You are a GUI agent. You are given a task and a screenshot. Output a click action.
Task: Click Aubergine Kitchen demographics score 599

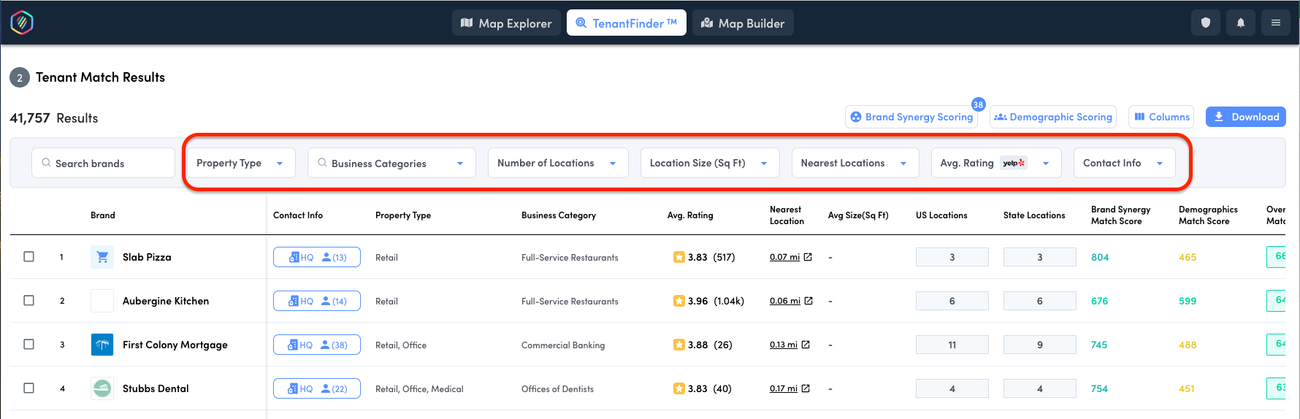click(x=1188, y=301)
